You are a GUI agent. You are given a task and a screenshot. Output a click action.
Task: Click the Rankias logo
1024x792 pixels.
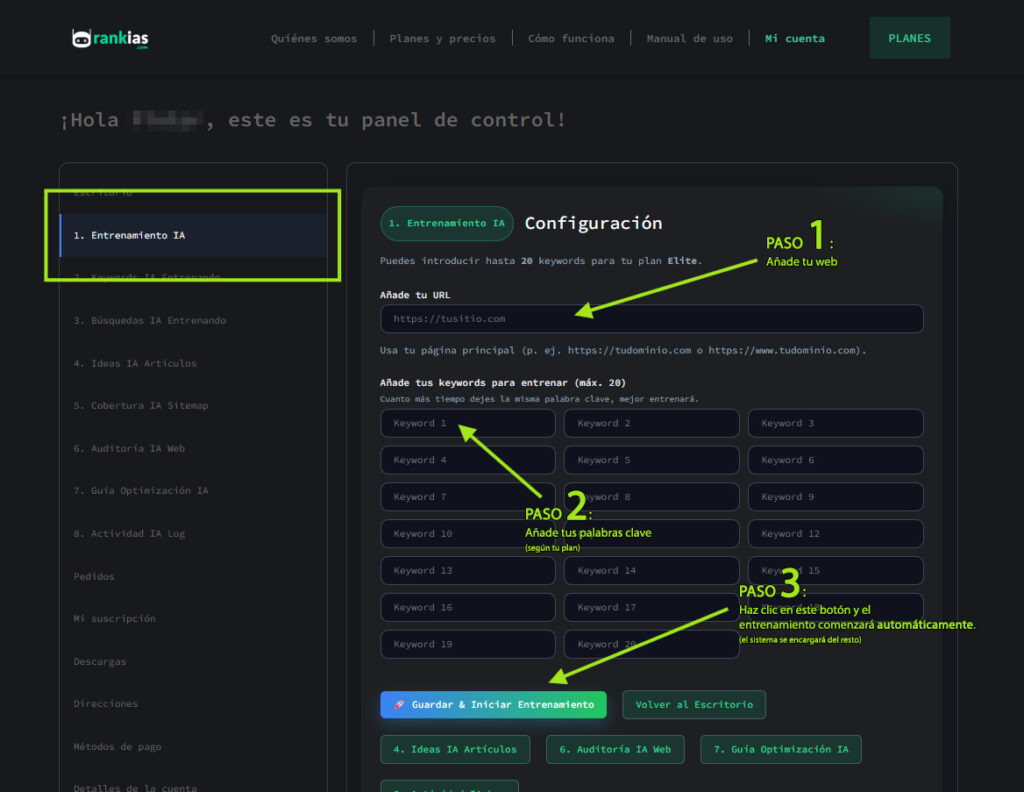pyautogui.click(x=110, y=39)
